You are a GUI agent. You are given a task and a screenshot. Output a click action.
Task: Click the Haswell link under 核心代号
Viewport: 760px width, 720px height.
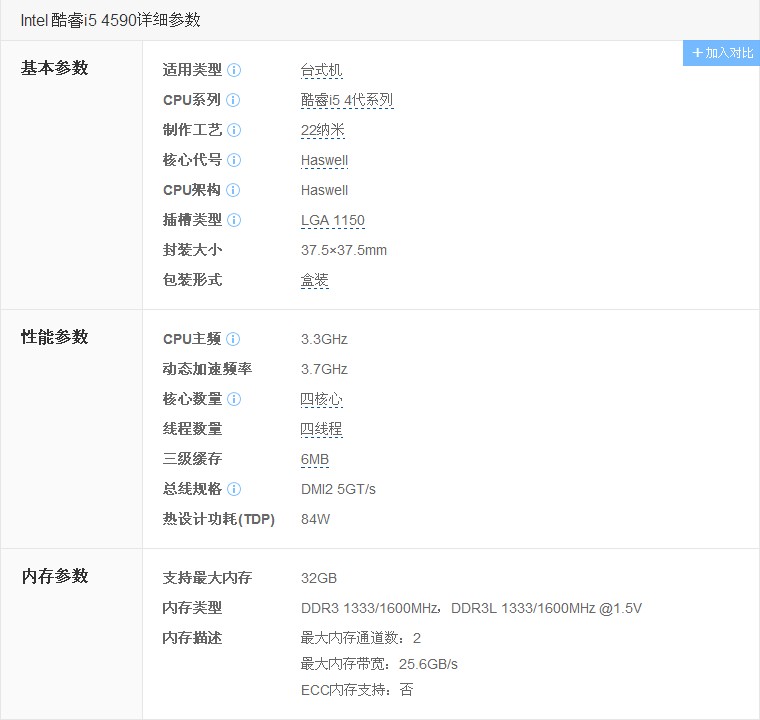point(324,160)
